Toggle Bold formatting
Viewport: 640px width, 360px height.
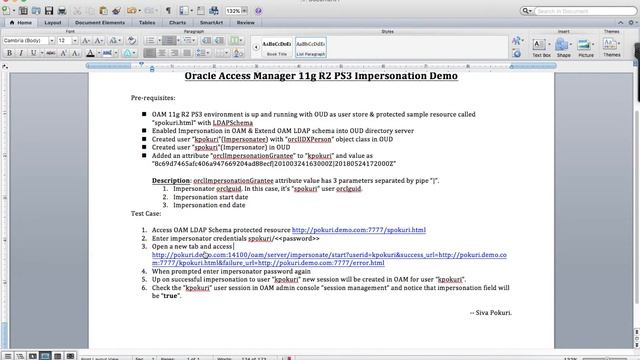point(9,53)
